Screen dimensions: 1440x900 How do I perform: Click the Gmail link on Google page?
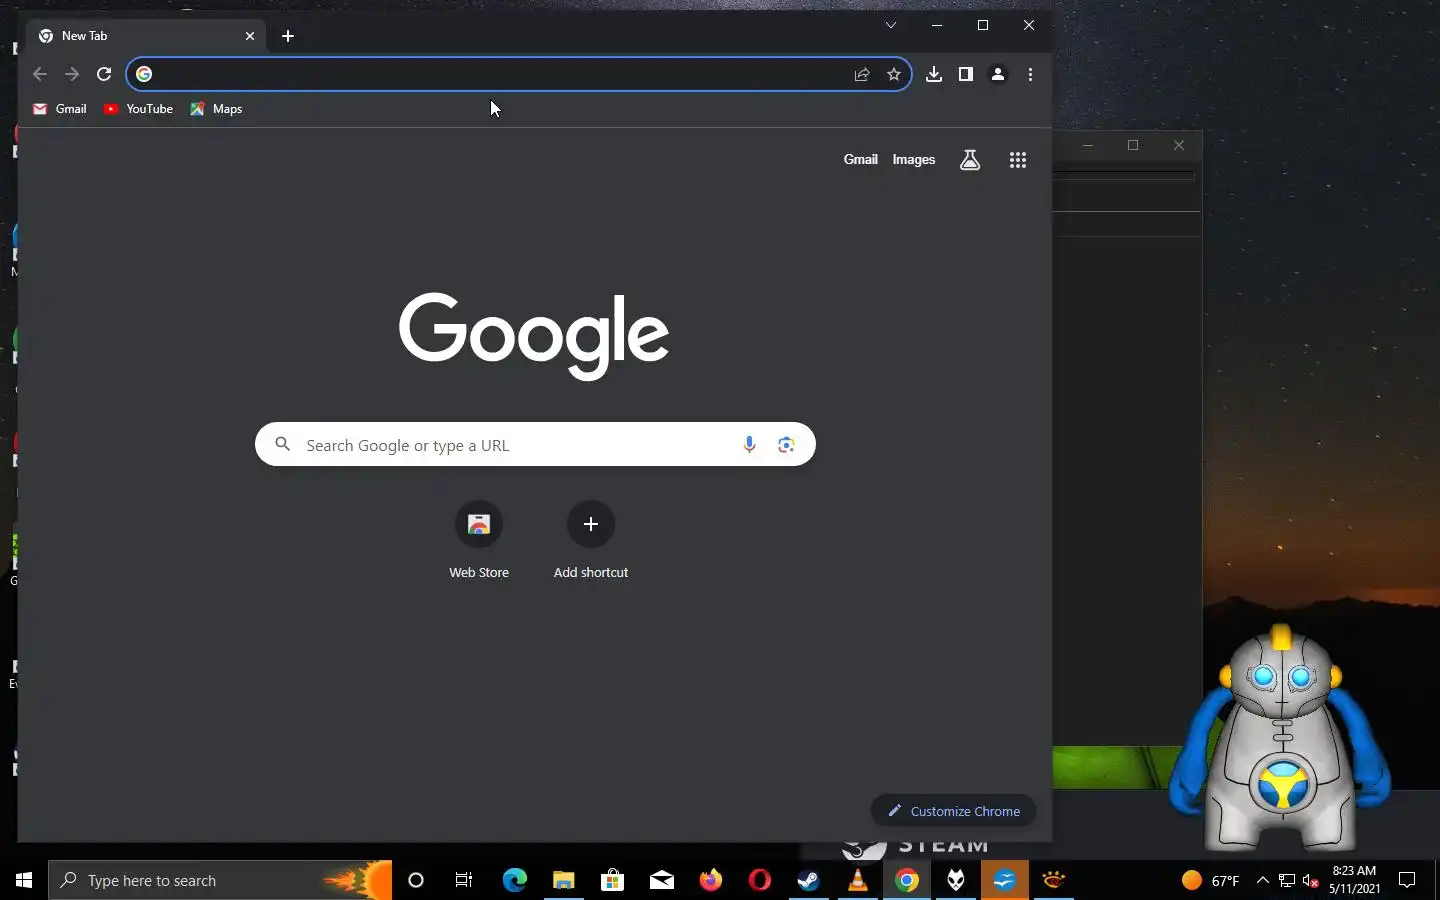coord(860,159)
